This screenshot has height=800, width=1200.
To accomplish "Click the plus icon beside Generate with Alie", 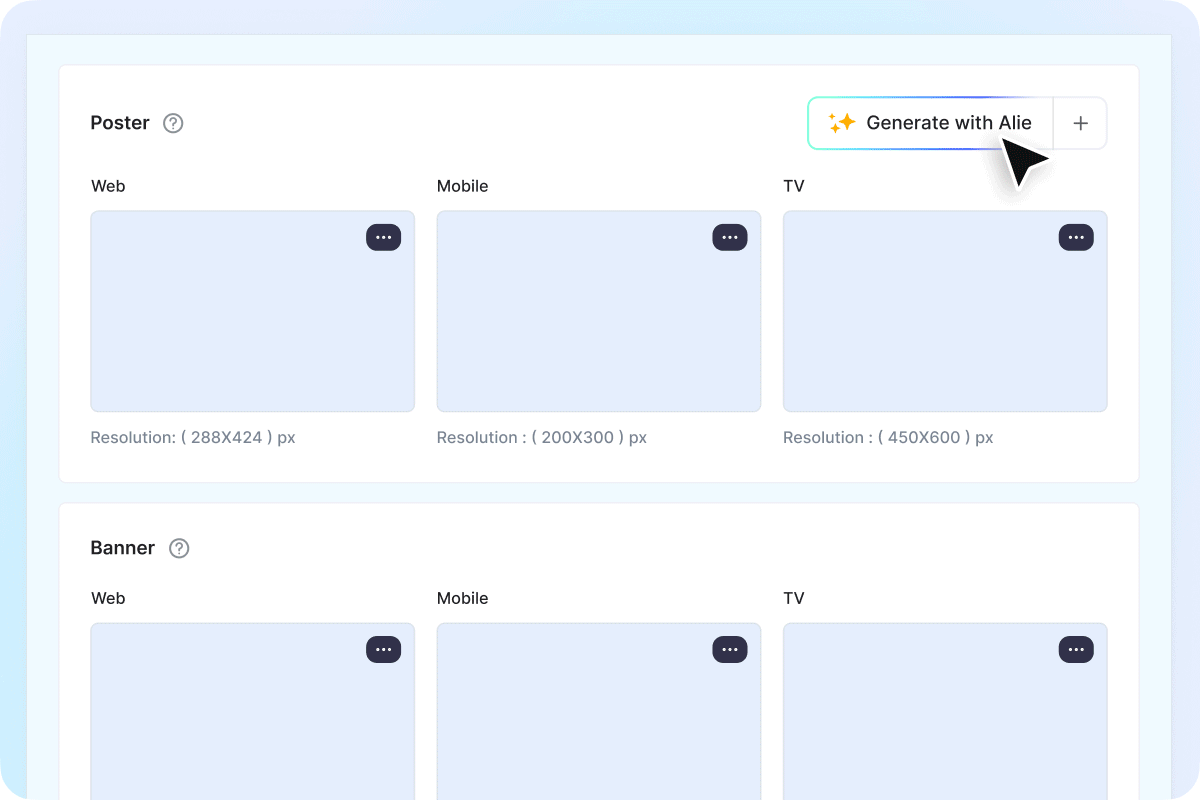I will pyautogui.click(x=1080, y=123).
